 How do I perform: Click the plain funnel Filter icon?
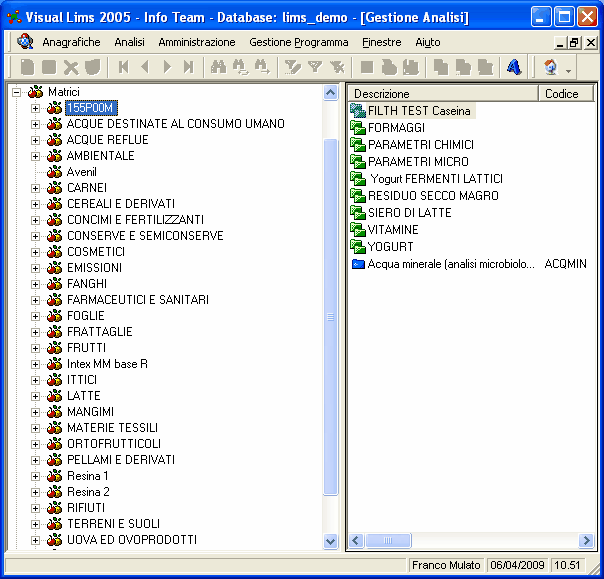[315, 67]
